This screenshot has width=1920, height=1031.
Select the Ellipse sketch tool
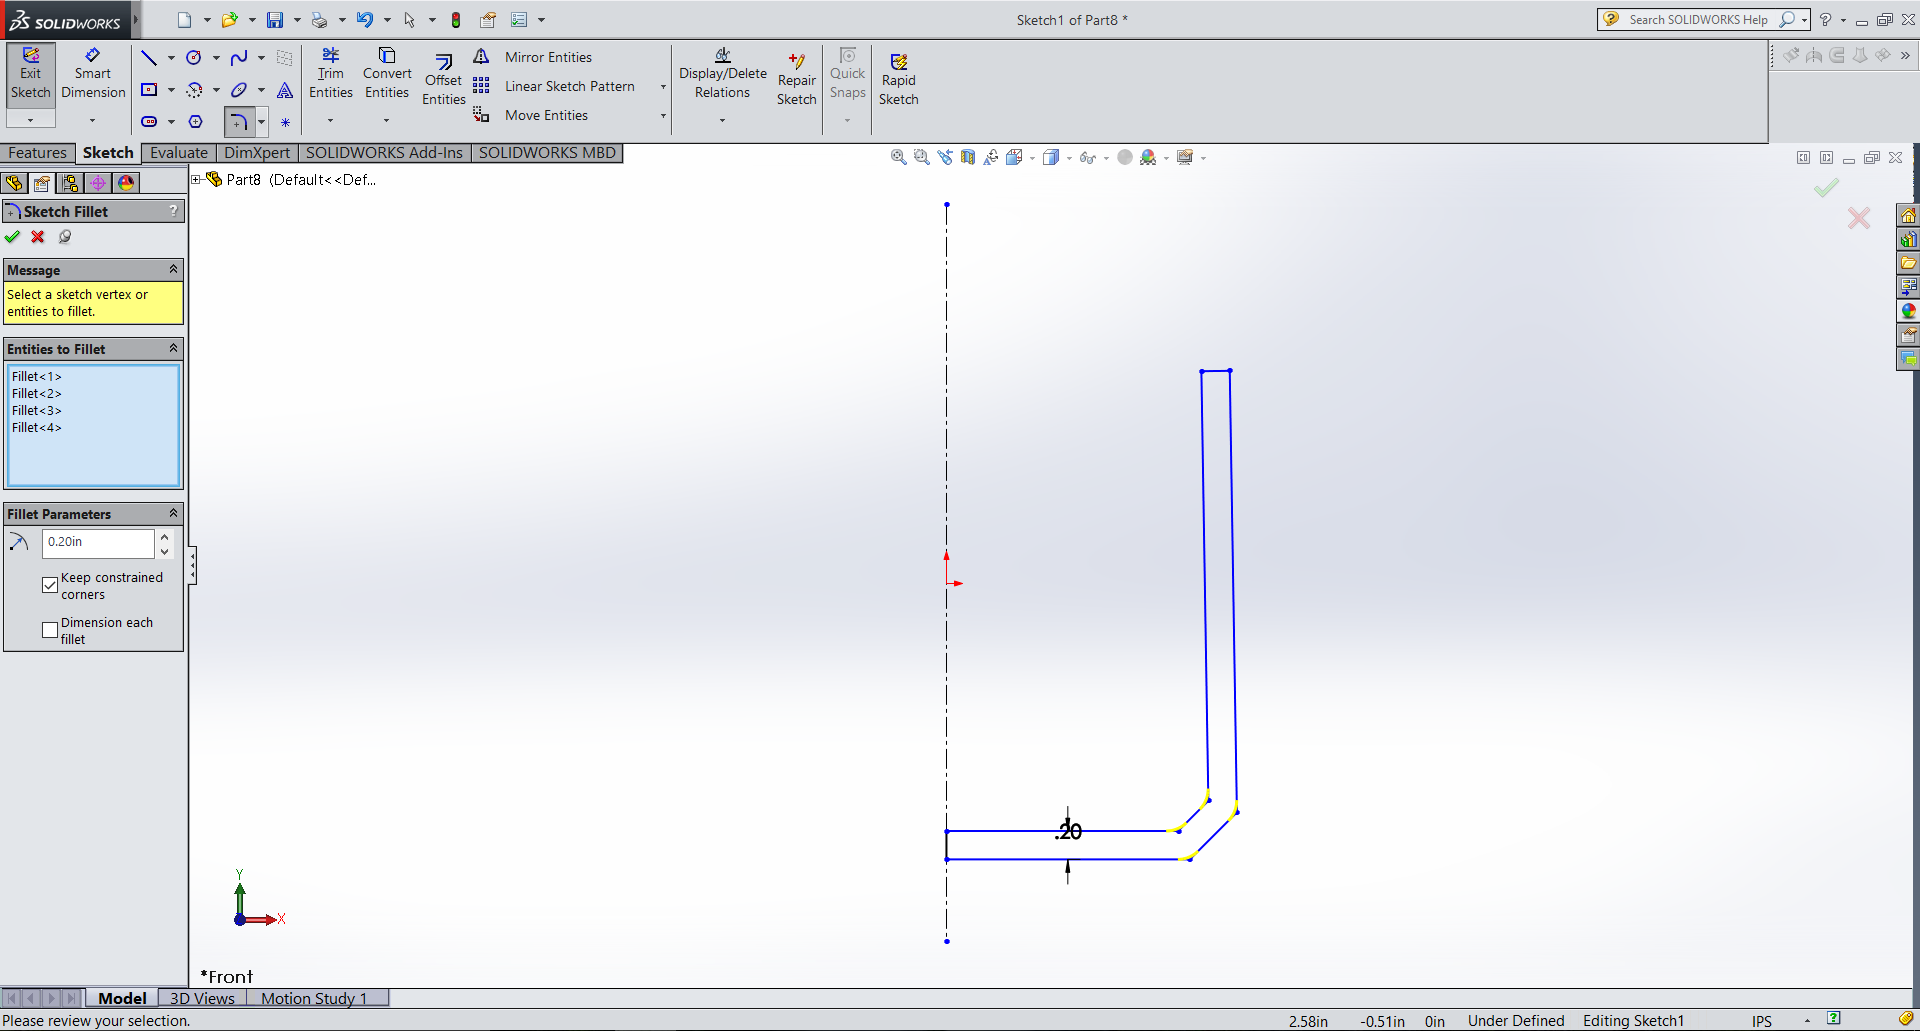(239, 89)
